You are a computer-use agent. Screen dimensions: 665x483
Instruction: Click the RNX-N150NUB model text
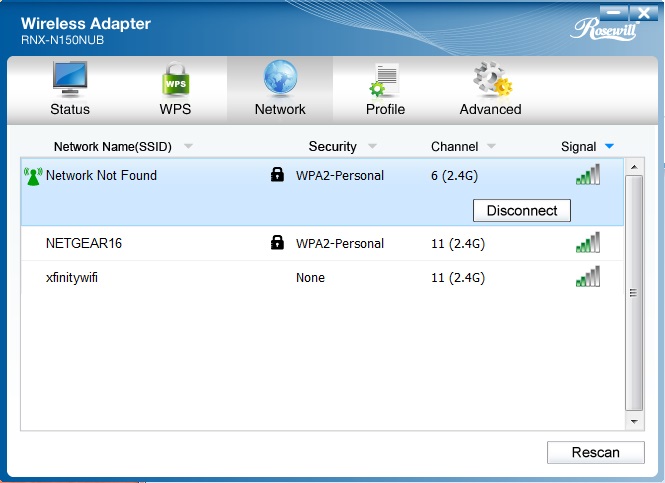click(62, 40)
